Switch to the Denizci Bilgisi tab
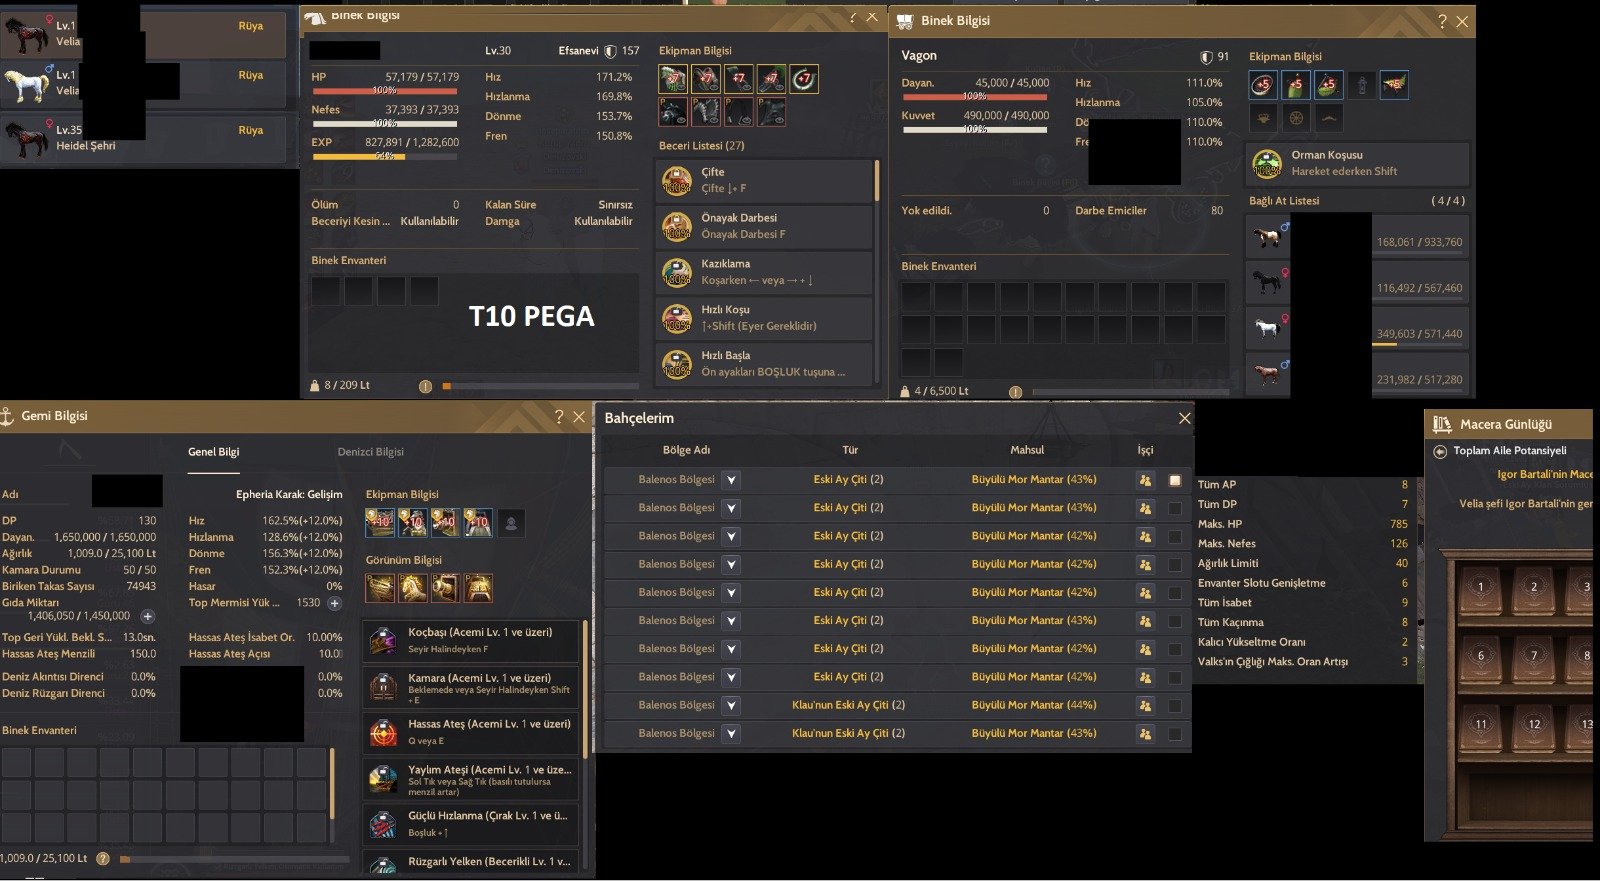Viewport: 1600px width, 881px height. [370, 452]
